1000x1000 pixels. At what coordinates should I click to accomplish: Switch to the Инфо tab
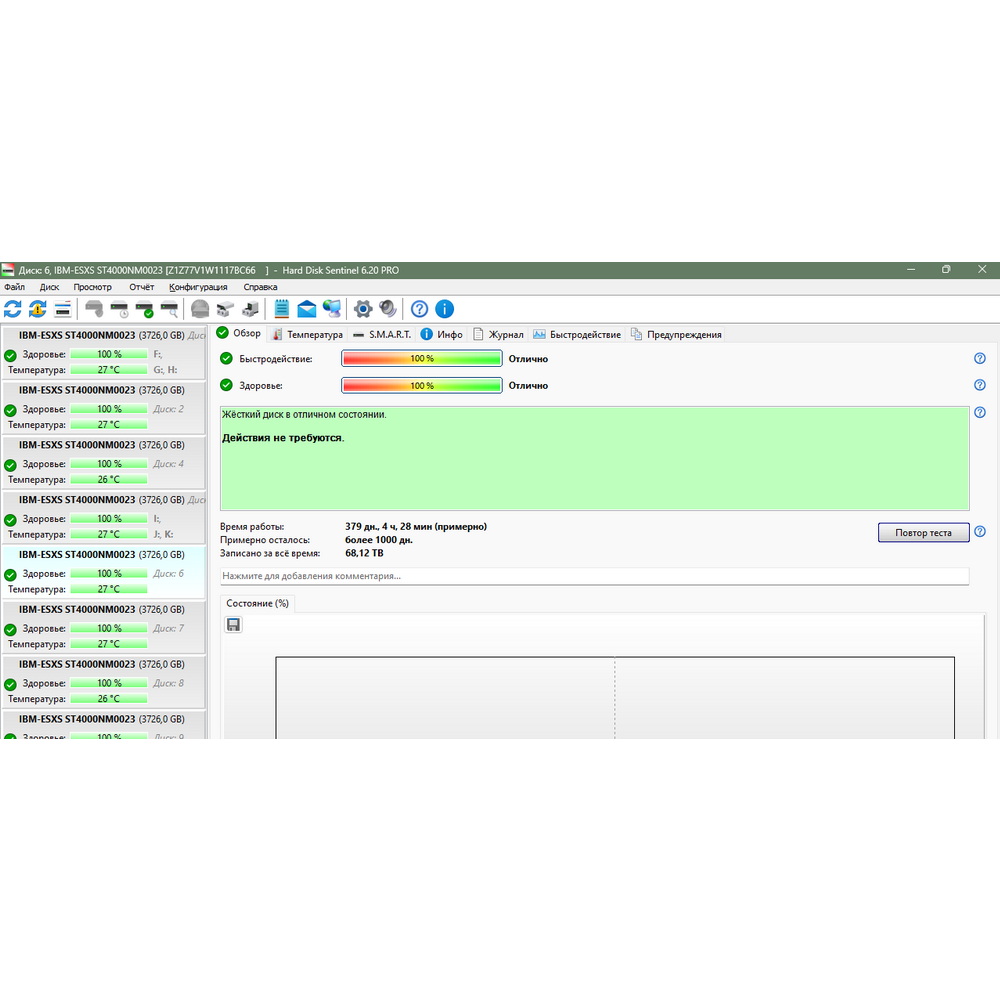(442, 334)
